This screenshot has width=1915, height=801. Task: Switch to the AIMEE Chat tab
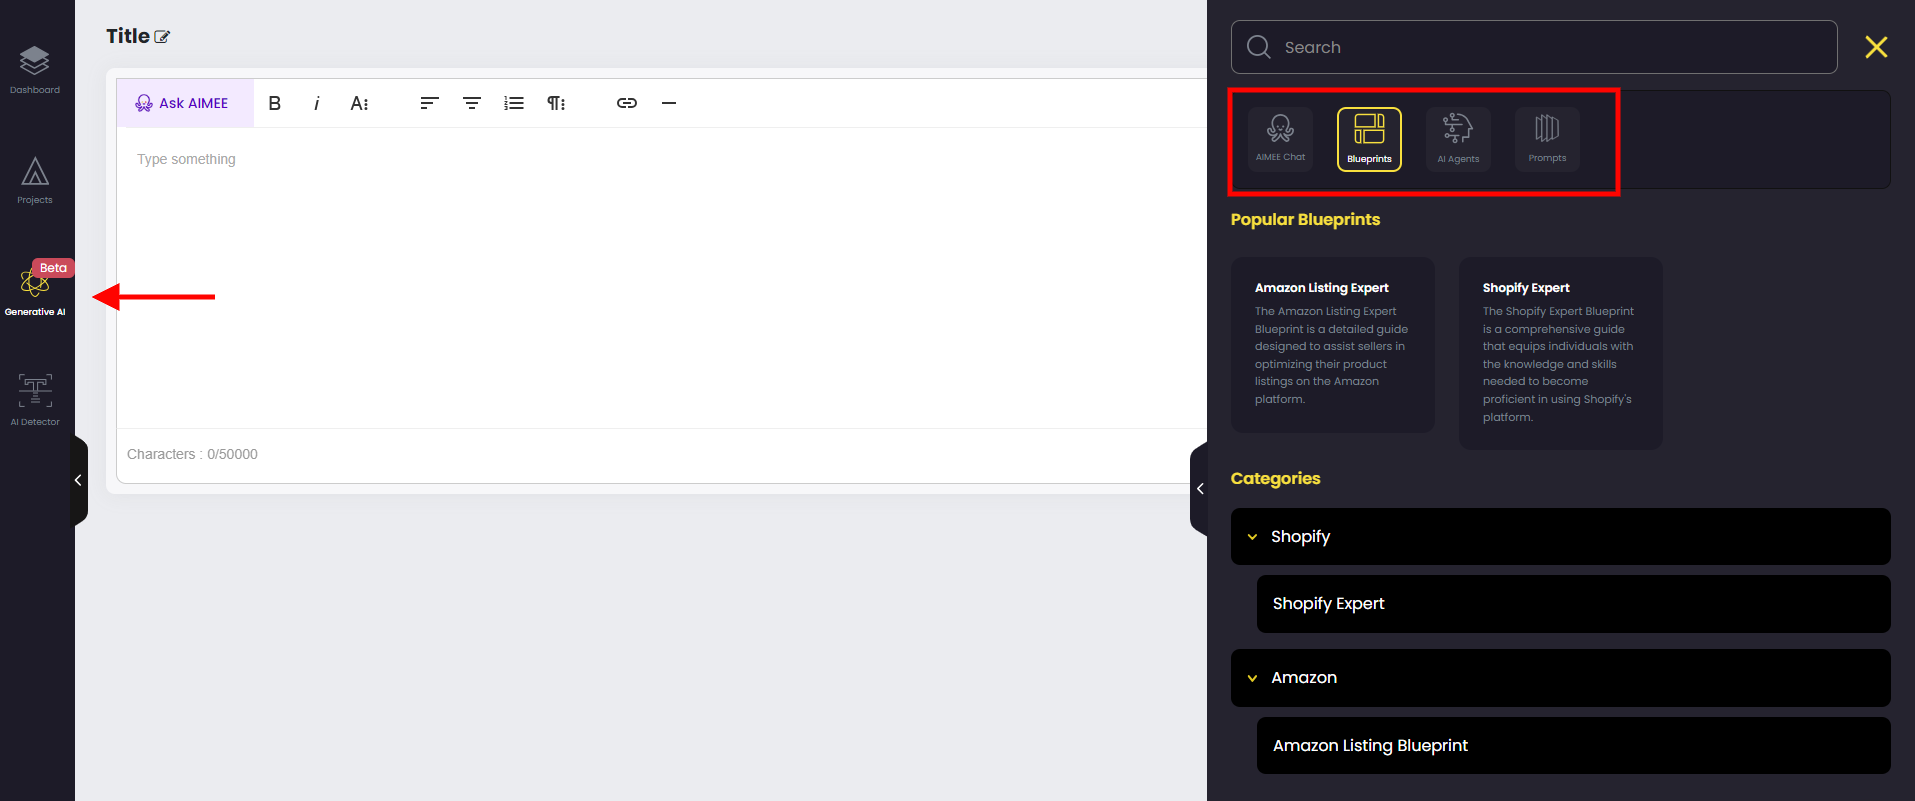pos(1280,138)
